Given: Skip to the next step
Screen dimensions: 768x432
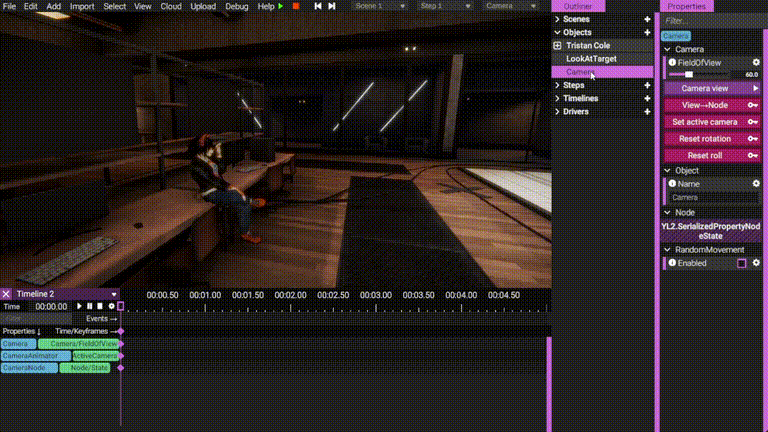Looking at the screenshot, I should (x=332, y=6).
